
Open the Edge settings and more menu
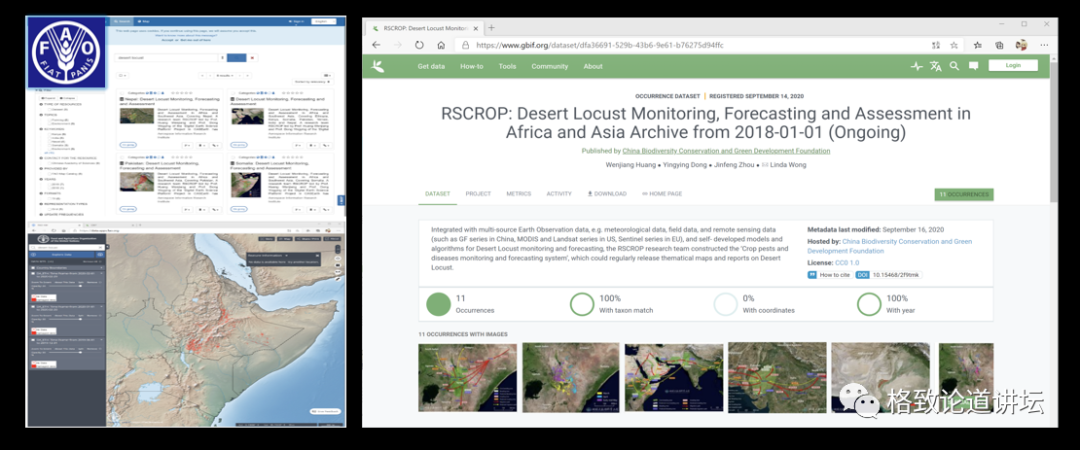tap(1044, 45)
